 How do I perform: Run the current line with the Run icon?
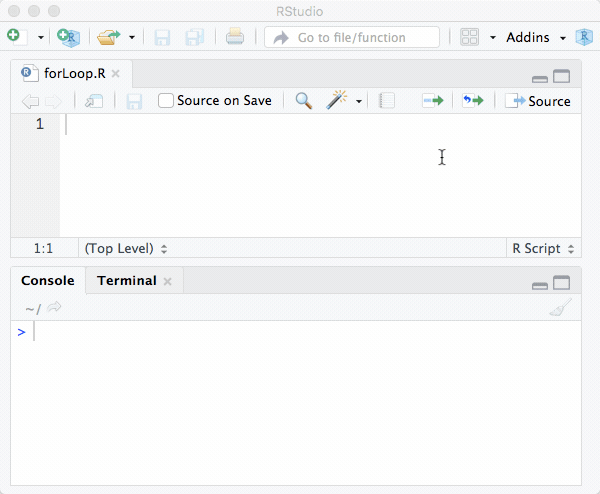click(433, 101)
